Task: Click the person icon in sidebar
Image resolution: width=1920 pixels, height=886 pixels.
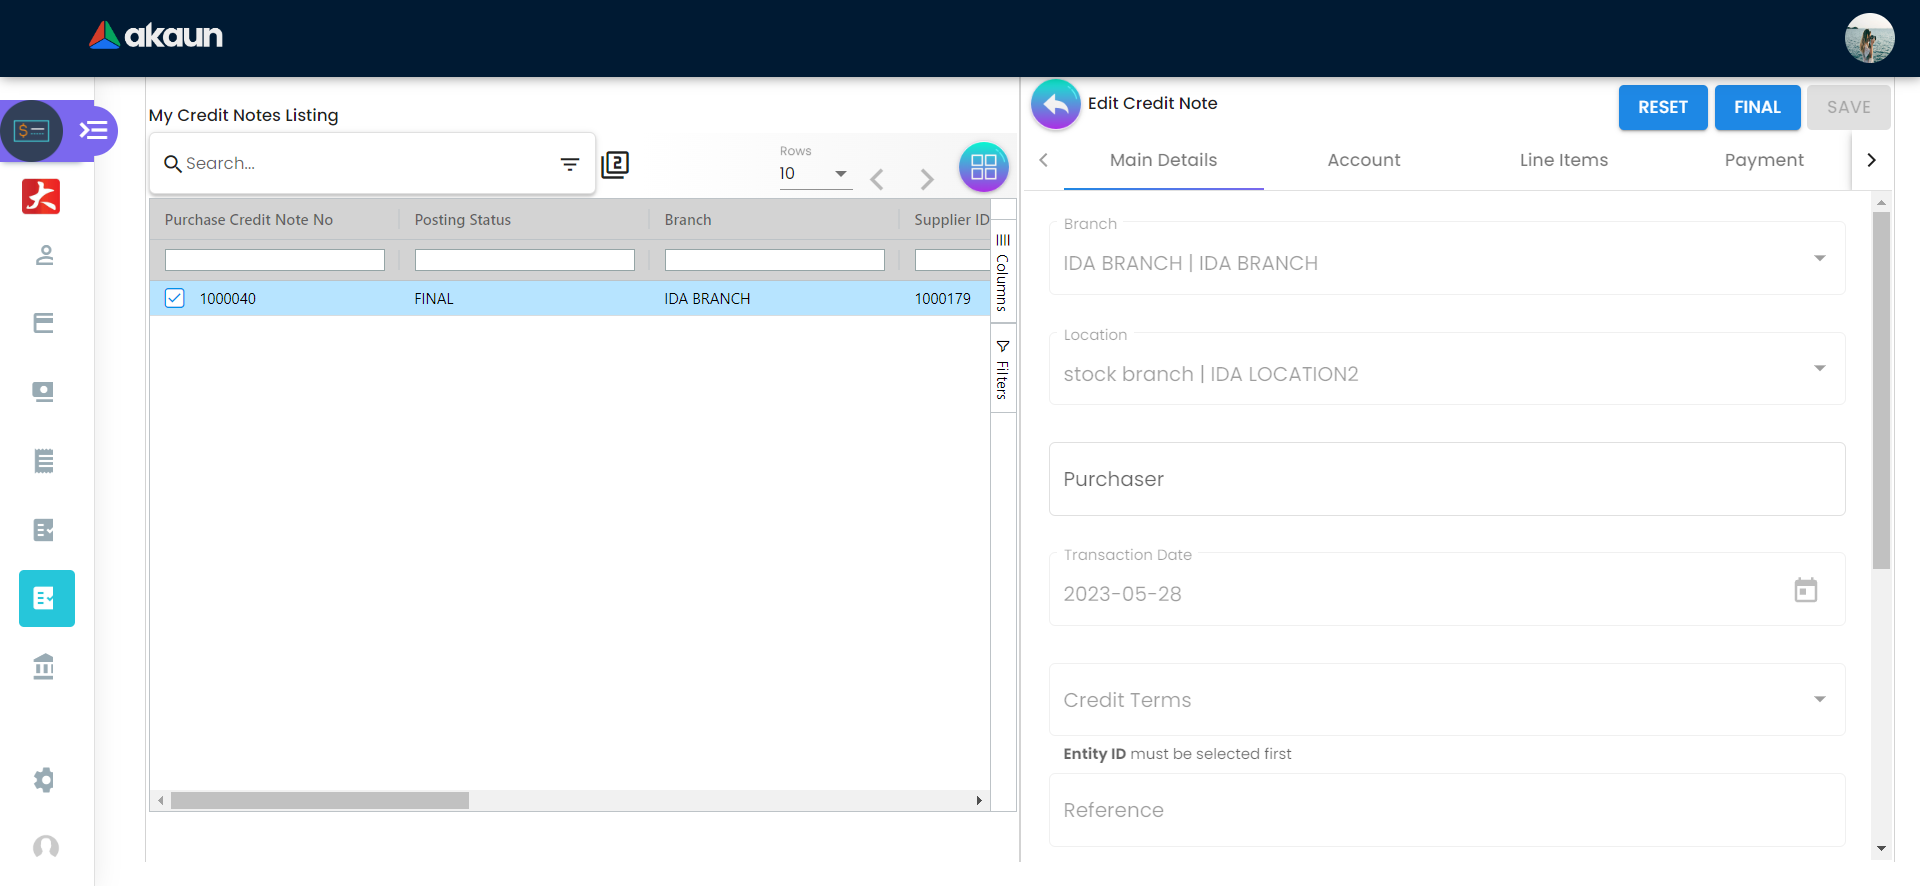Action: pyautogui.click(x=44, y=256)
